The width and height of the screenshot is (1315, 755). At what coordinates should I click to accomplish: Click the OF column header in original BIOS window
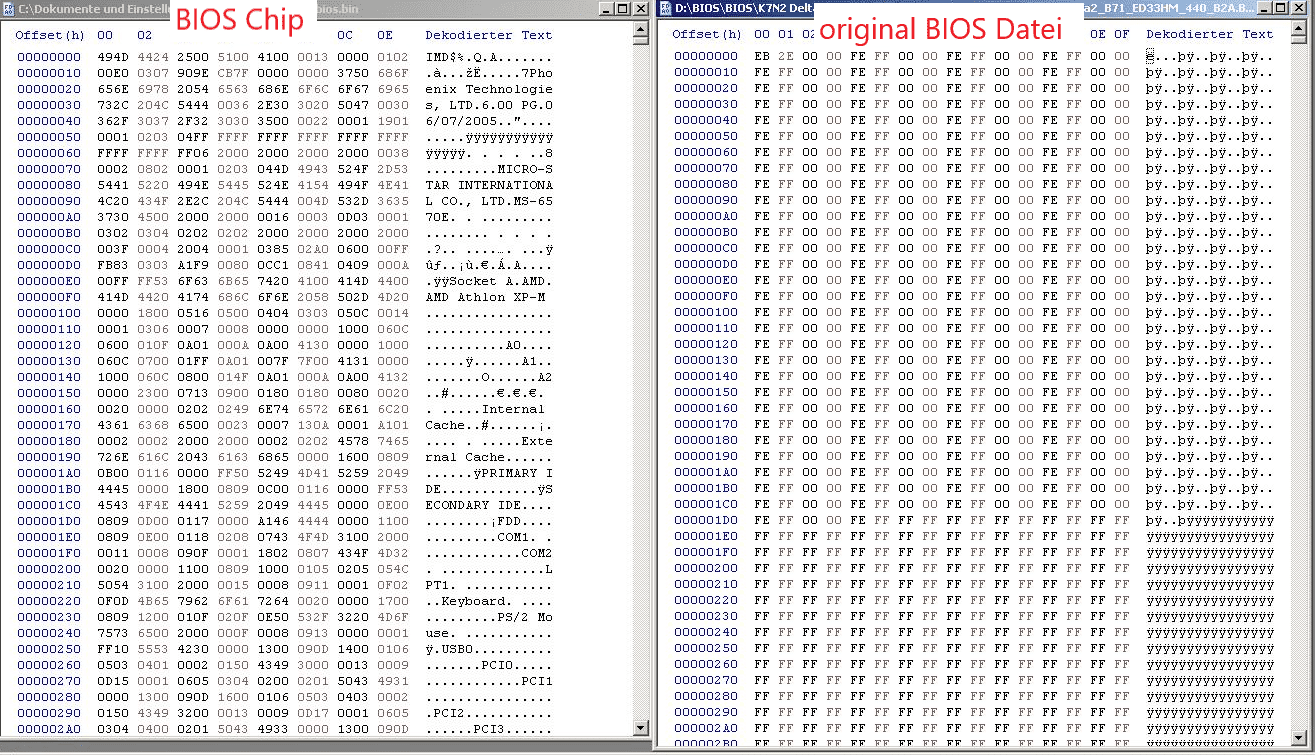[1122, 34]
